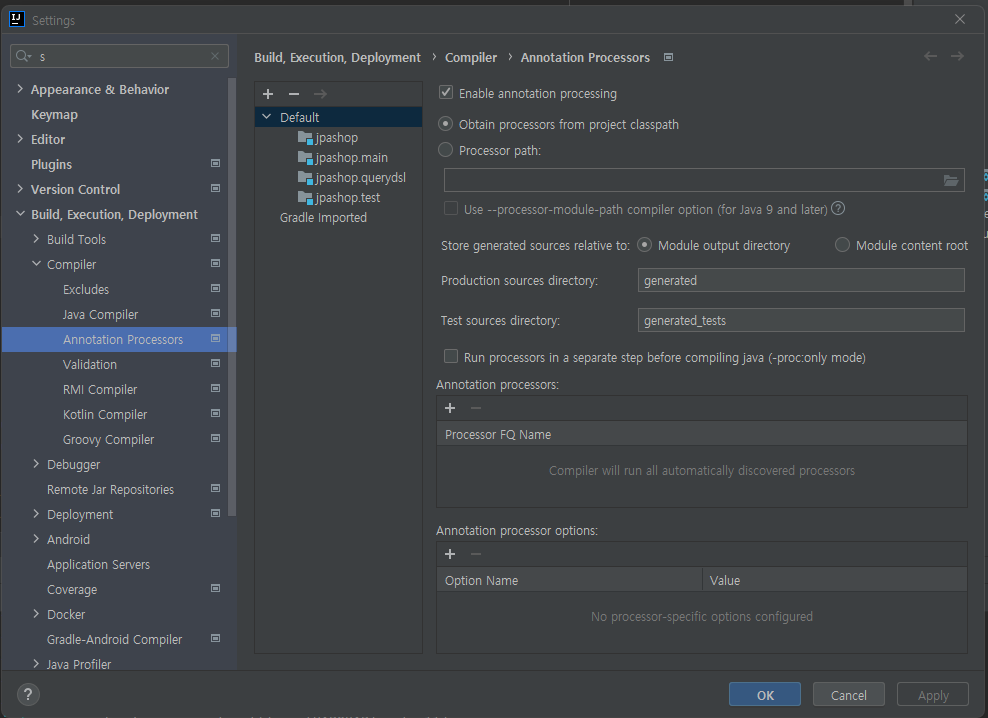The image size is (988, 718).
Task: Expand the Debugger node
Action: (36, 463)
